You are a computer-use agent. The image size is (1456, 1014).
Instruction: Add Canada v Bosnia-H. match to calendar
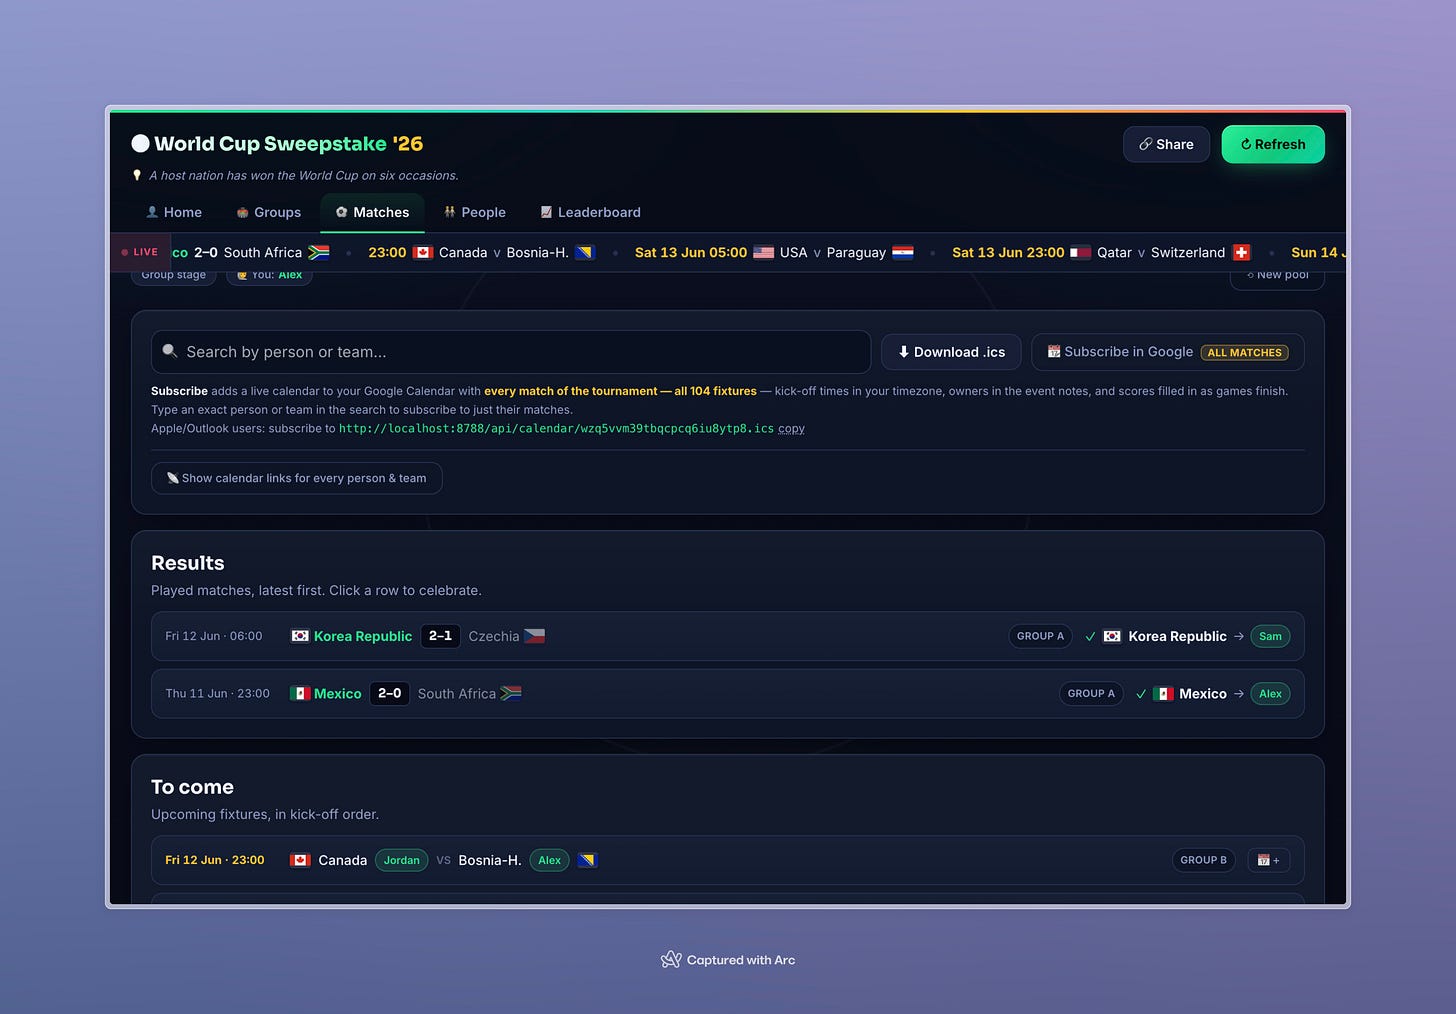tap(1268, 860)
